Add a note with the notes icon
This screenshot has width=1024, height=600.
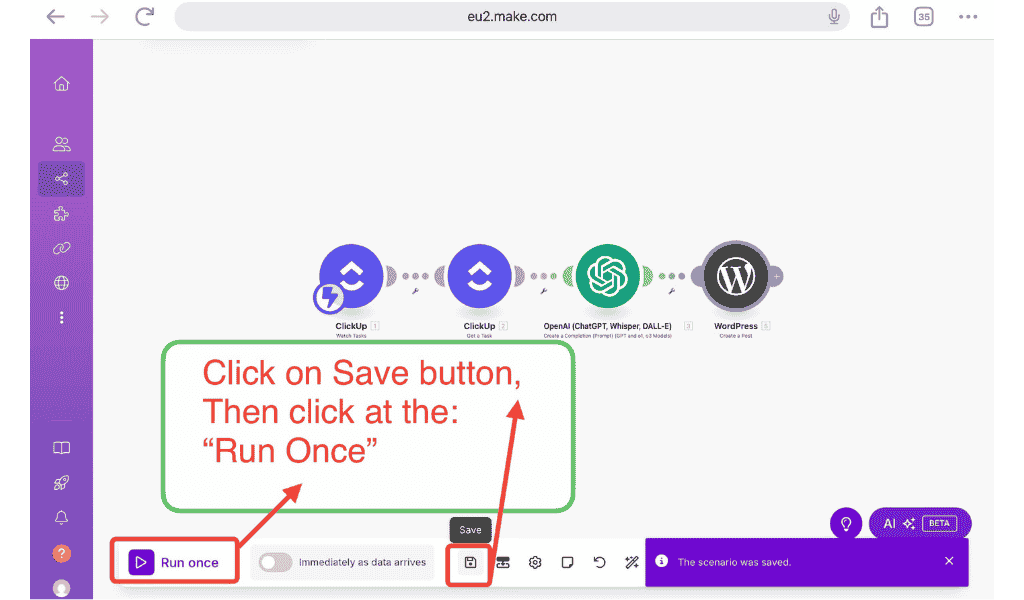[568, 562]
